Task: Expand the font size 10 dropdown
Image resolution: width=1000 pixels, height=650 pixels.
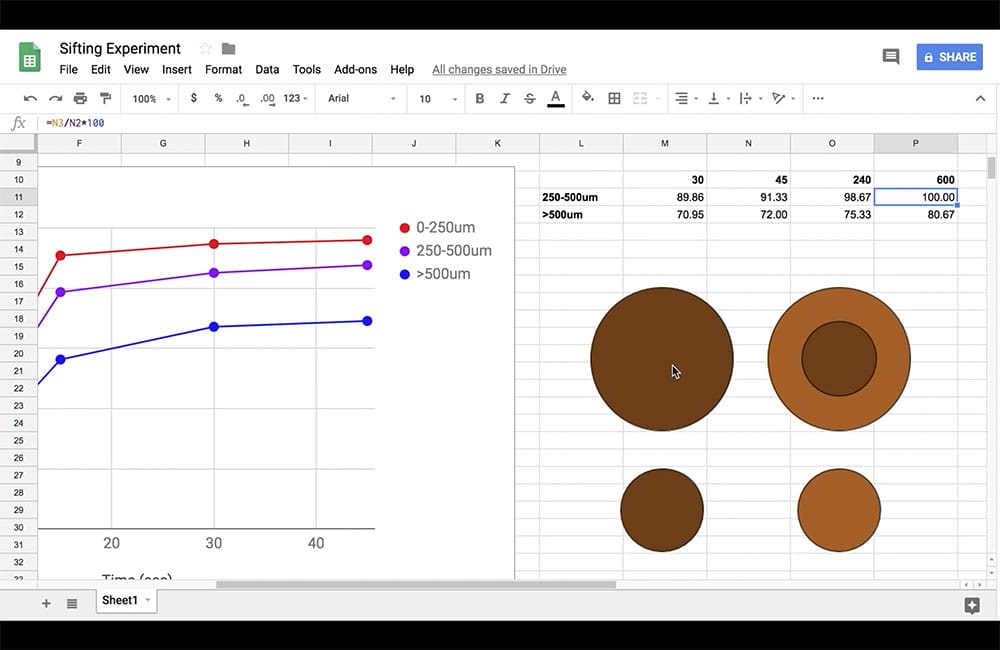Action: [x=435, y=99]
